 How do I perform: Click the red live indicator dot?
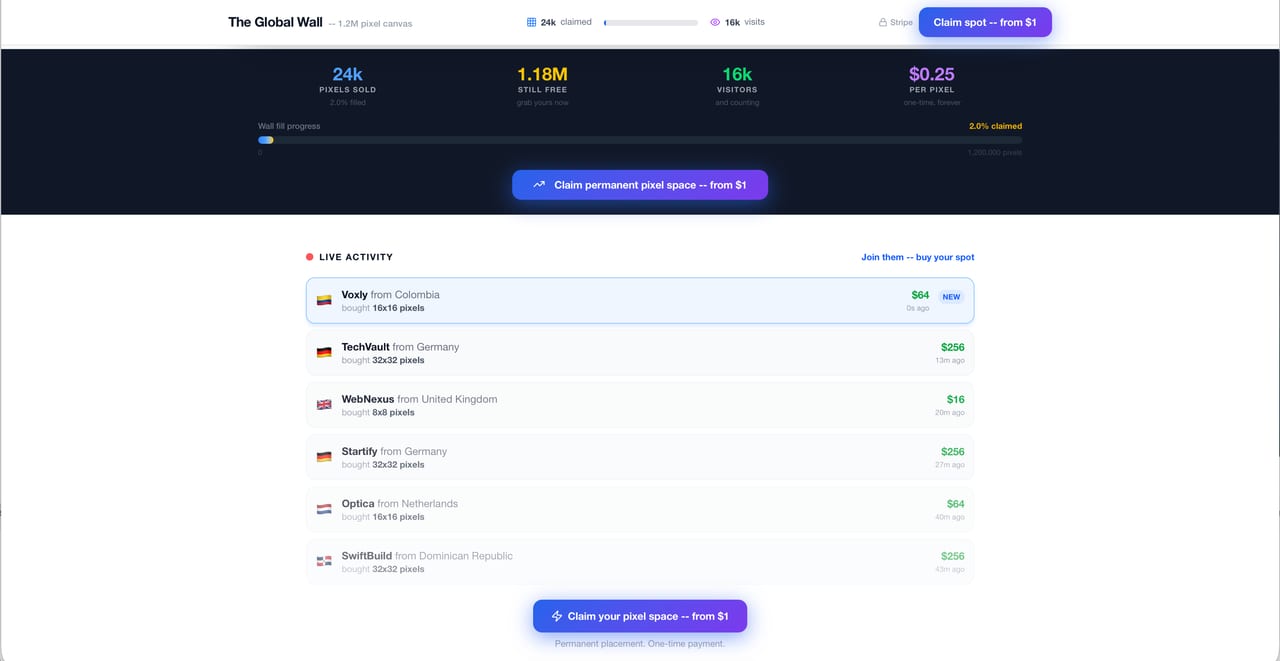[x=310, y=257]
